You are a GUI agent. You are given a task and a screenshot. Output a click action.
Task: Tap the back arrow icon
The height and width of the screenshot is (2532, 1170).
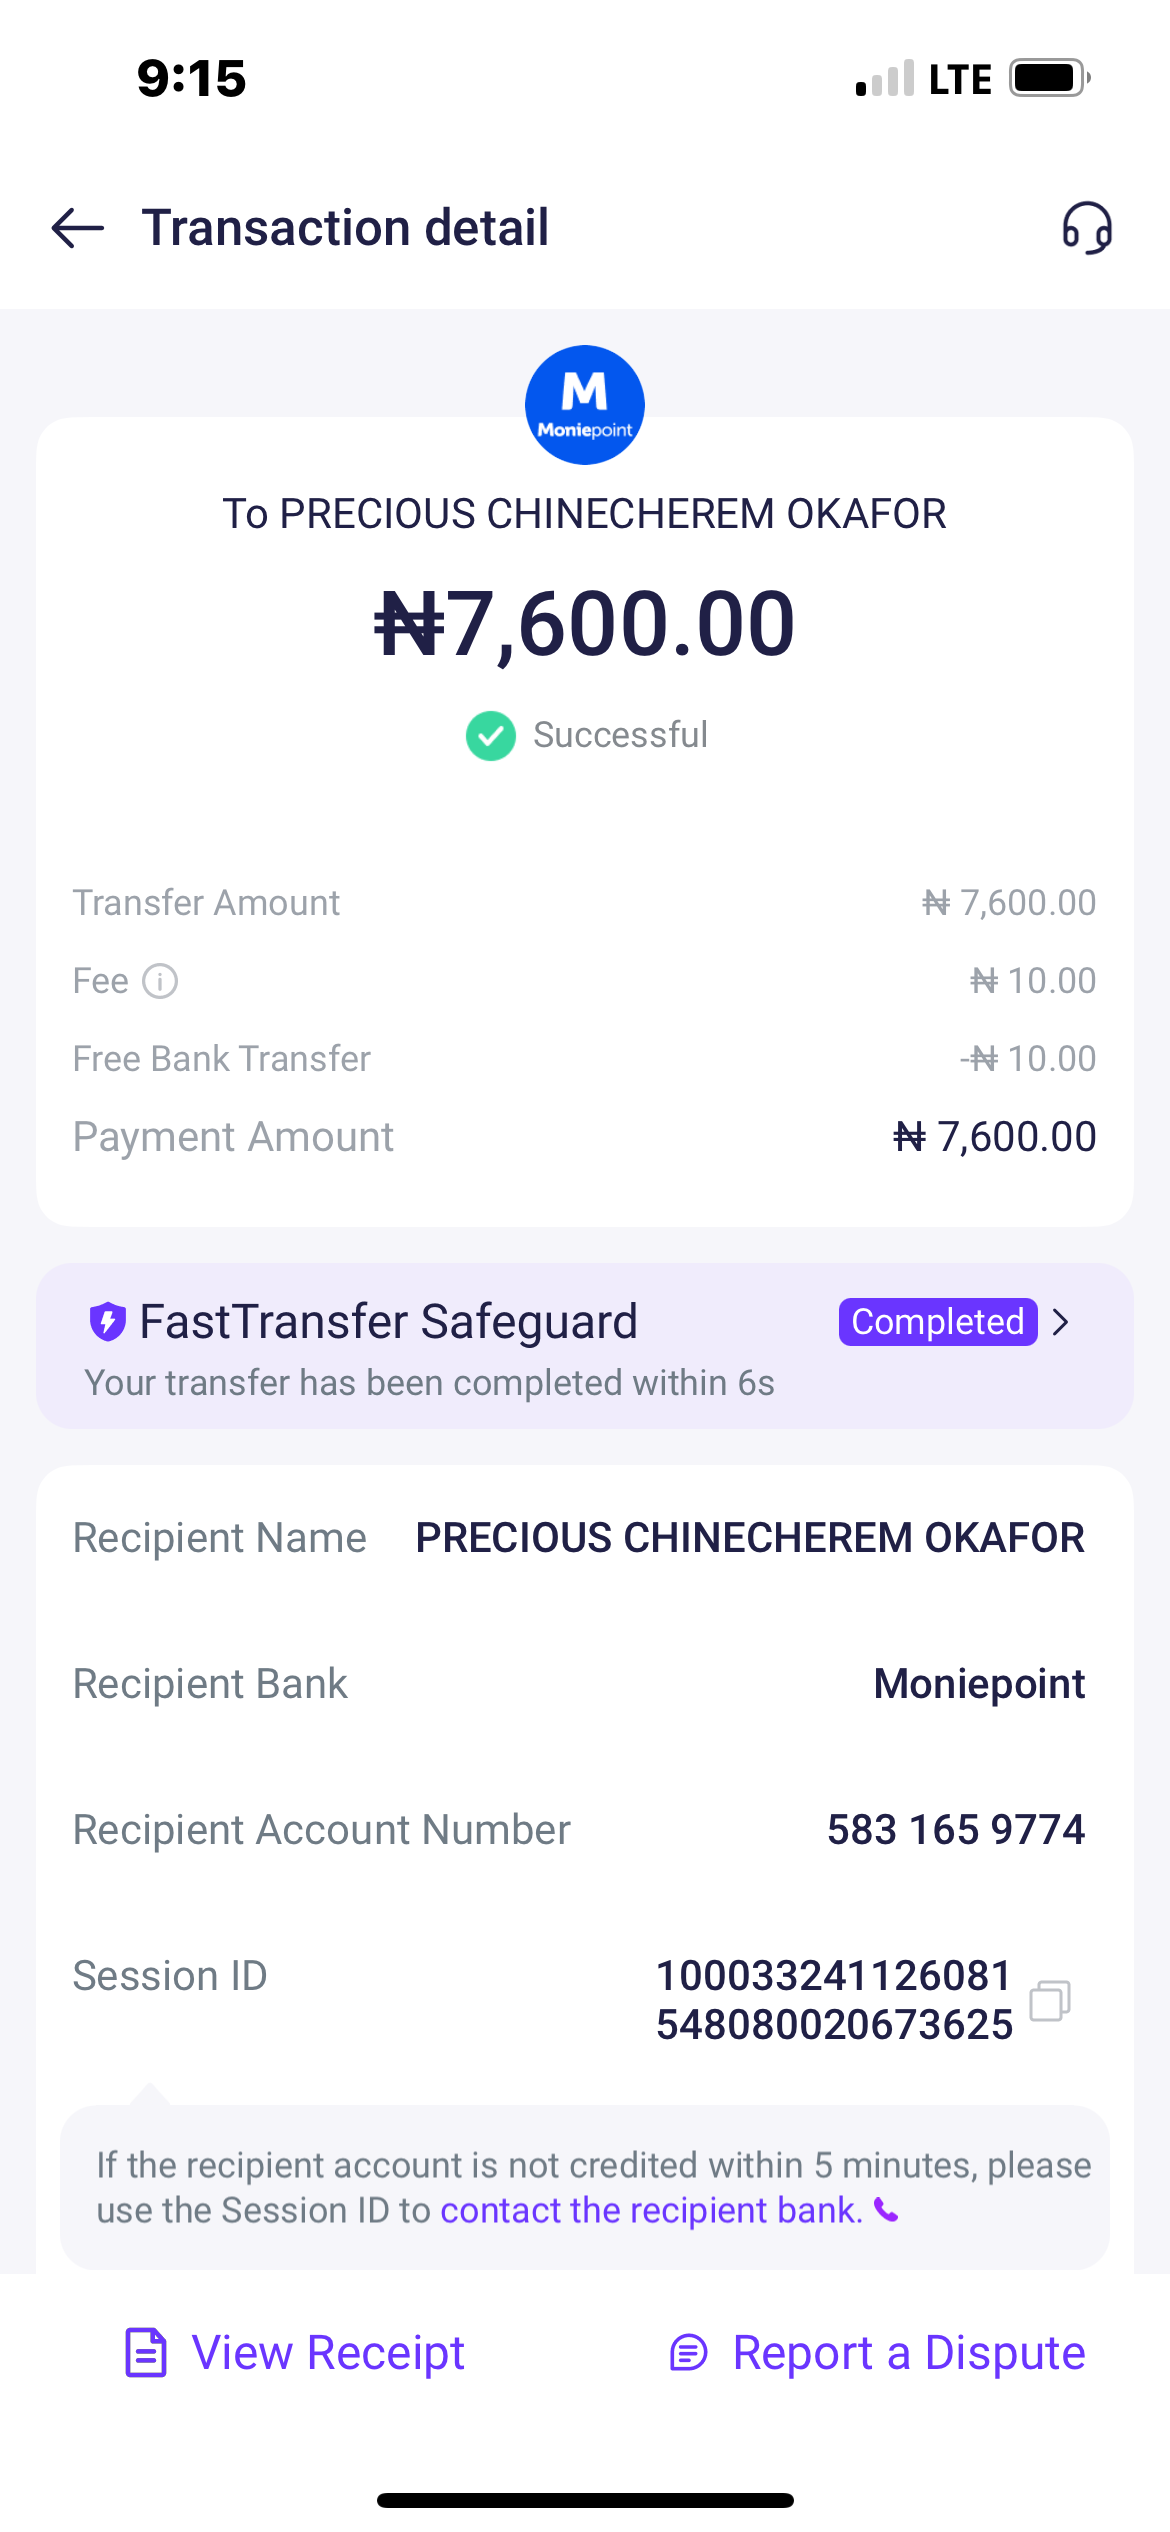(x=78, y=228)
